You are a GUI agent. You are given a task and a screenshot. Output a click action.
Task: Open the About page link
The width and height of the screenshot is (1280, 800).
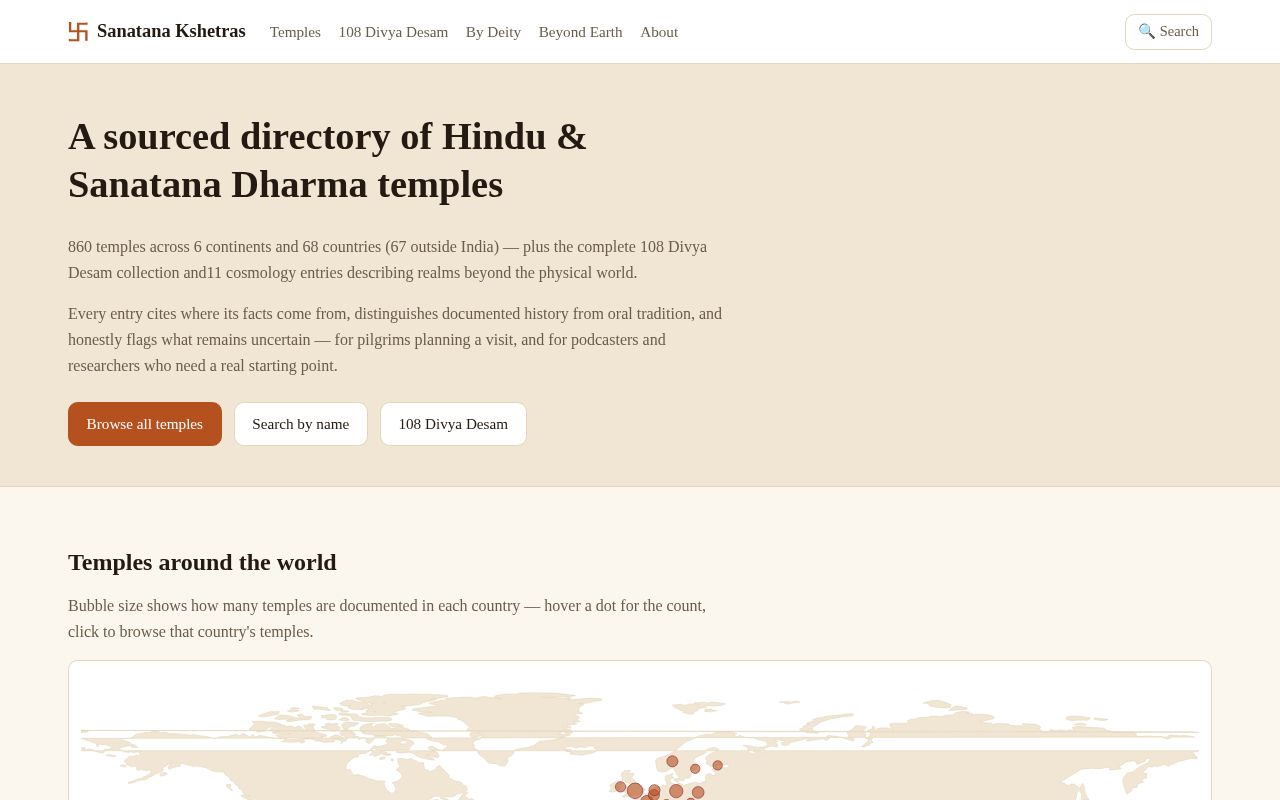pyautogui.click(x=659, y=32)
